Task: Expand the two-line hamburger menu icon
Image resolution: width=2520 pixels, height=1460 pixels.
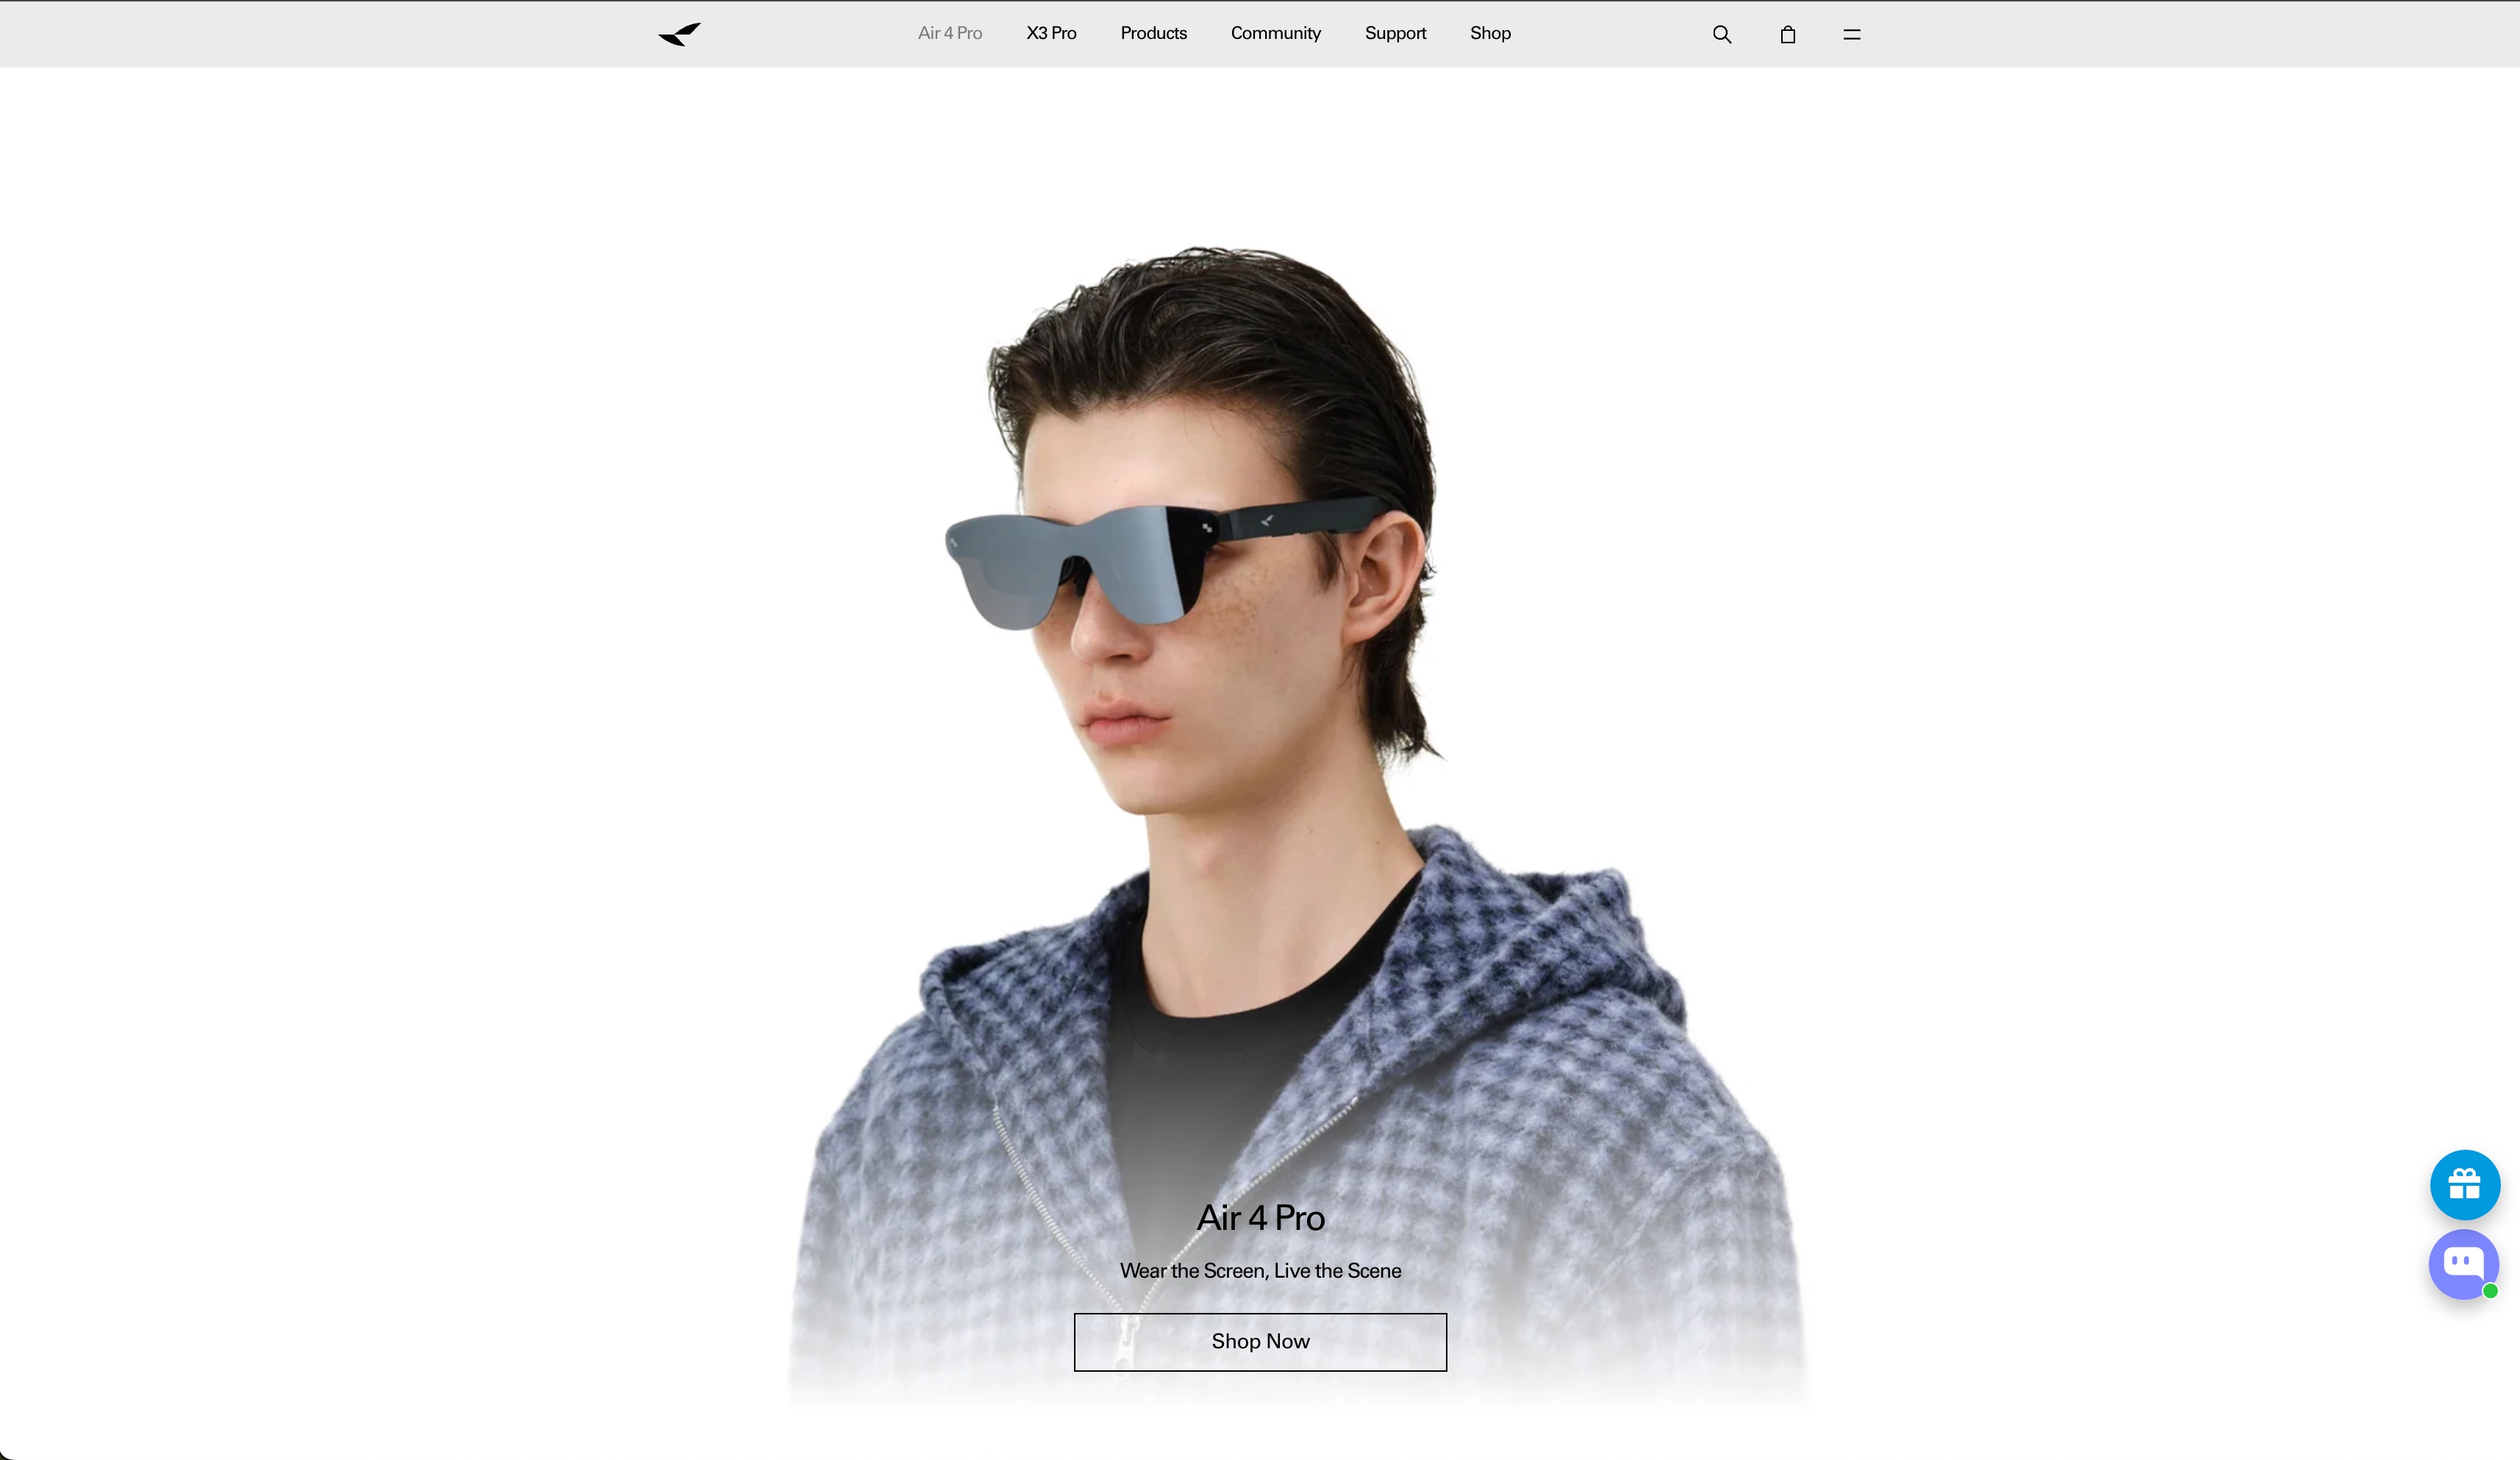Action: coord(1851,34)
